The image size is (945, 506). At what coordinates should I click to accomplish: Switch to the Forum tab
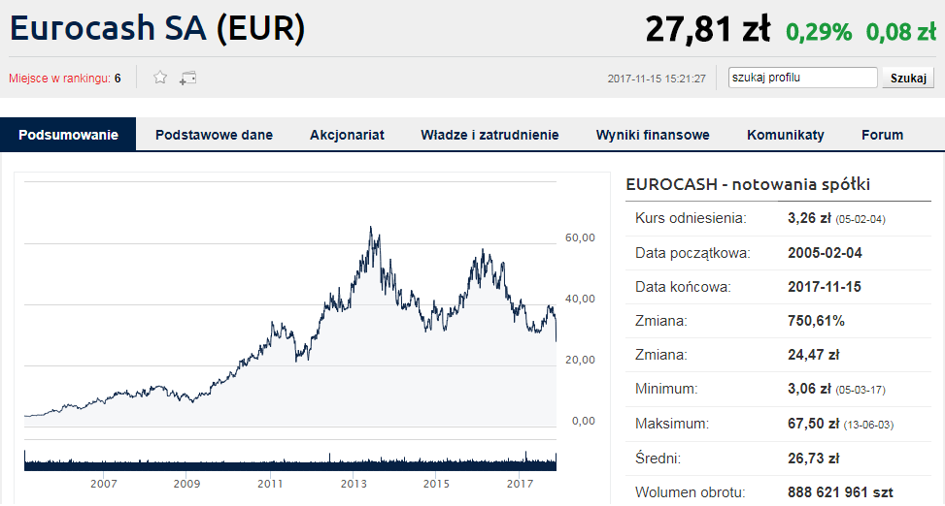click(x=882, y=135)
